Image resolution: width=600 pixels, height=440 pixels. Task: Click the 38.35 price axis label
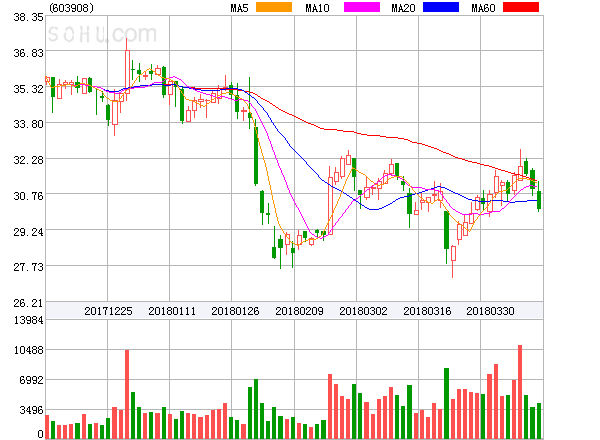click(28, 17)
